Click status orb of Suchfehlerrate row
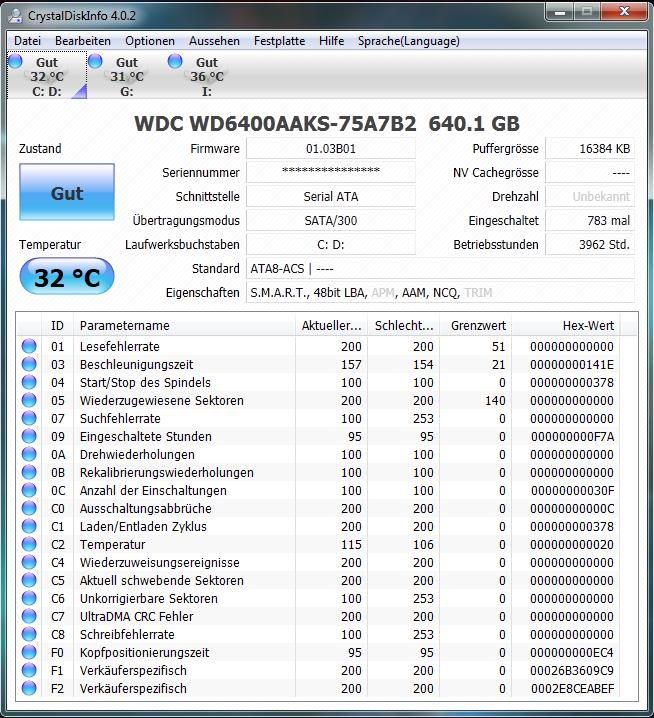This screenshot has width=654, height=718. pos(29,418)
